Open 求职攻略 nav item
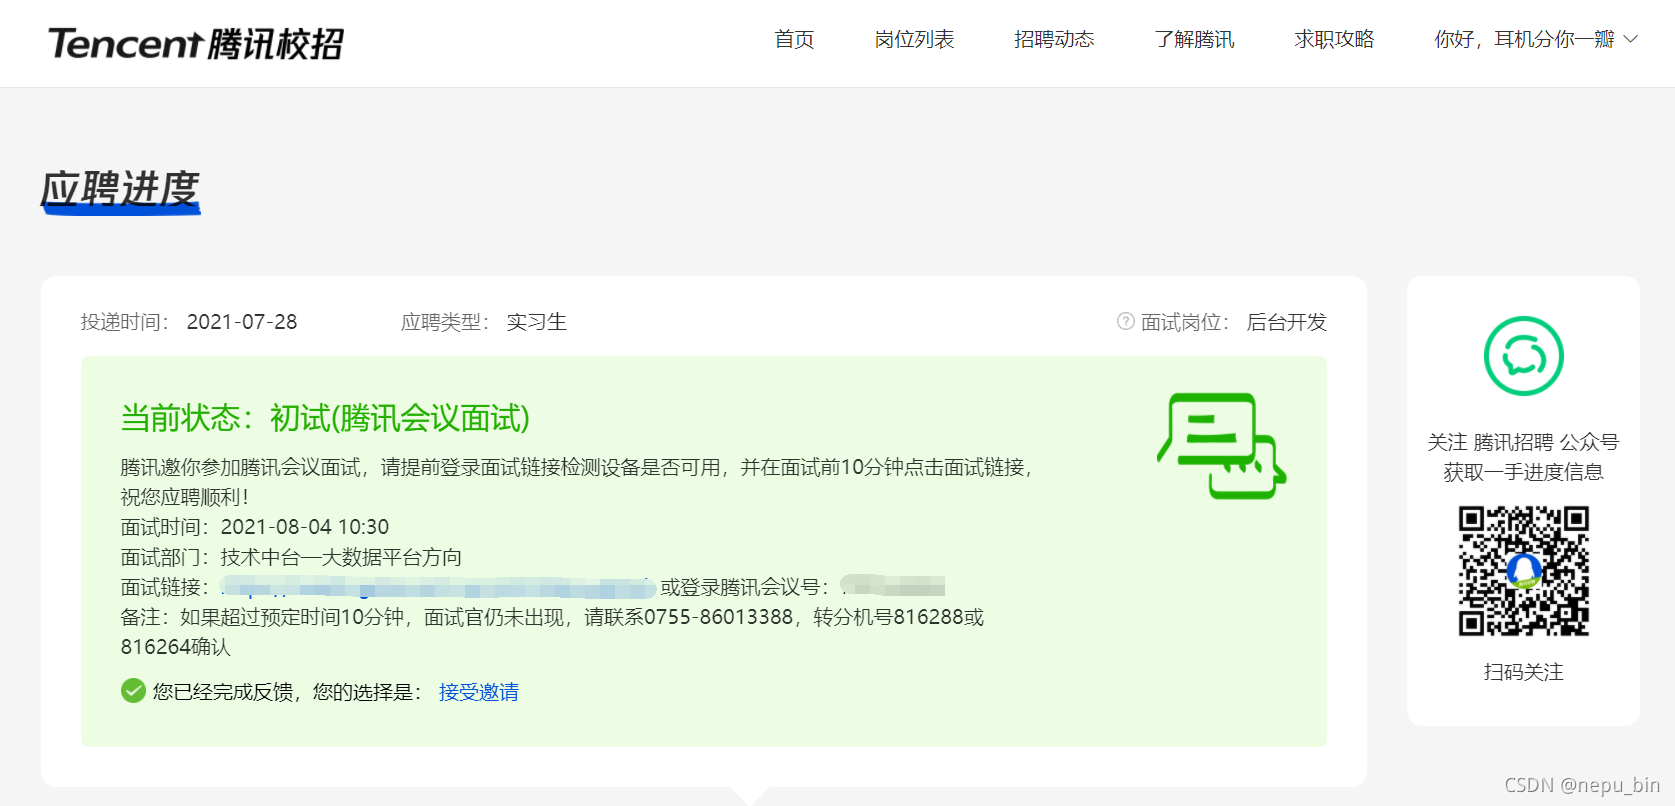 (x=1334, y=39)
